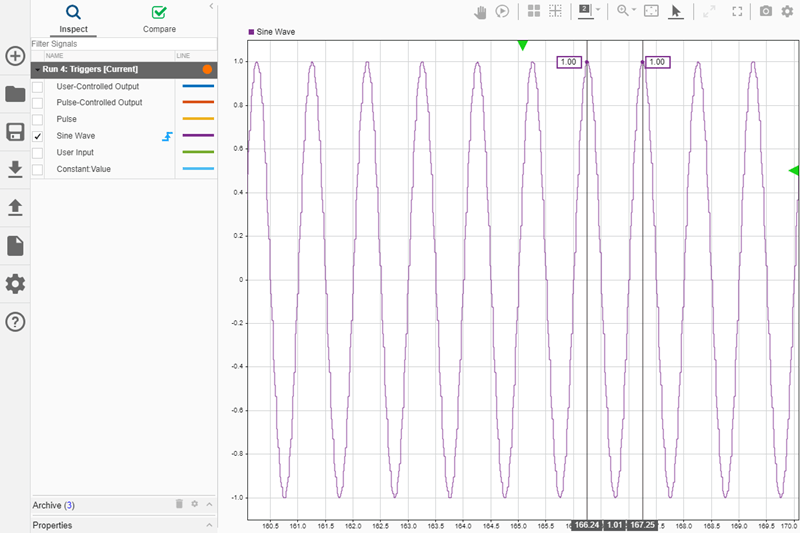Image resolution: width=800 pixels, height=533 pixels.
Task: Open Preferences gear in the left sidebar
Action: [15, 284]
